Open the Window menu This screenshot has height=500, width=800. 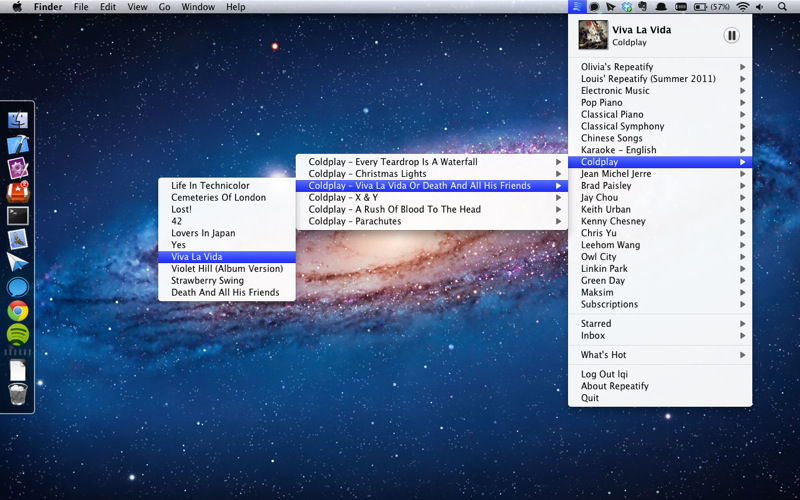click(198, 7)
